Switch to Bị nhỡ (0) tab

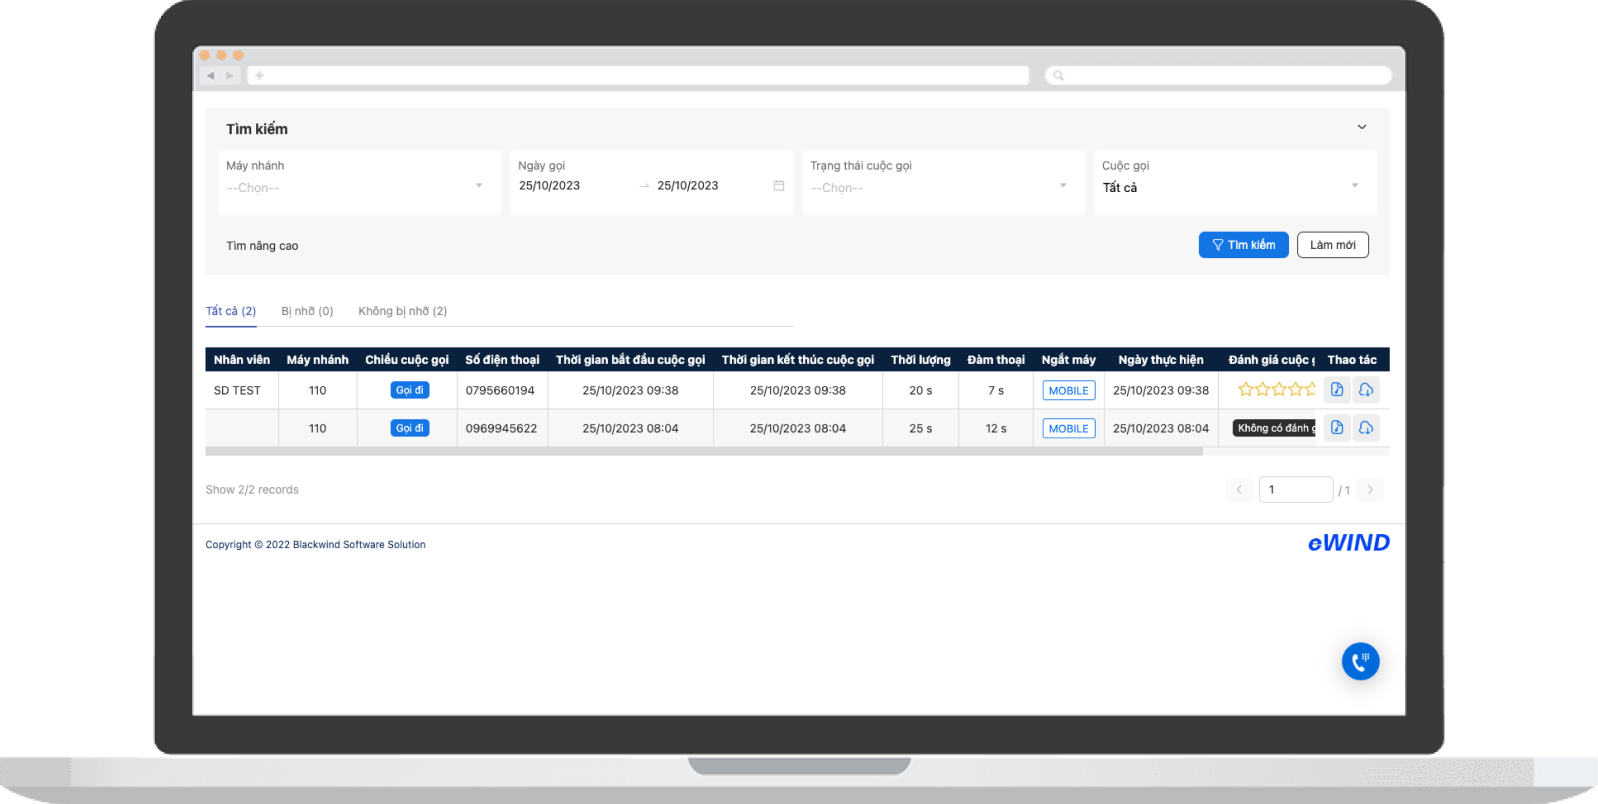307,311
